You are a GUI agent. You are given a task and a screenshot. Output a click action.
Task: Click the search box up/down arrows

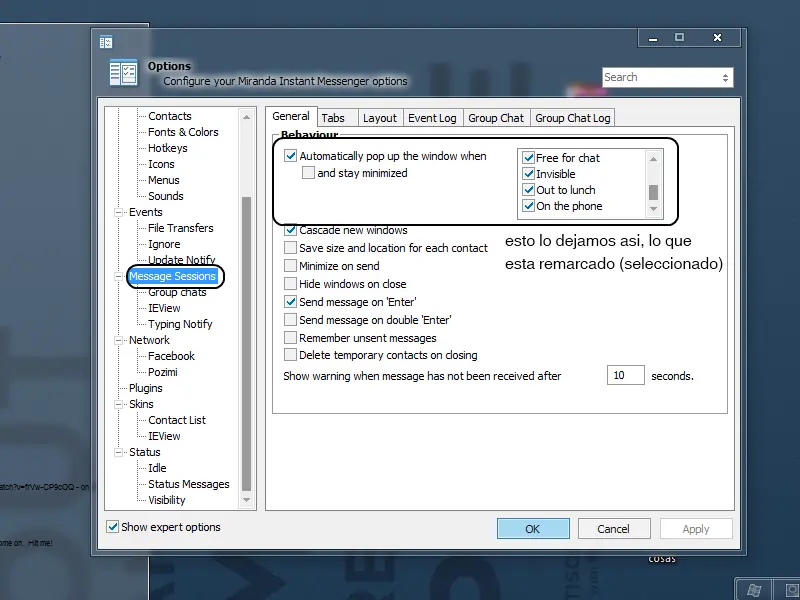(x=725, y=78)
